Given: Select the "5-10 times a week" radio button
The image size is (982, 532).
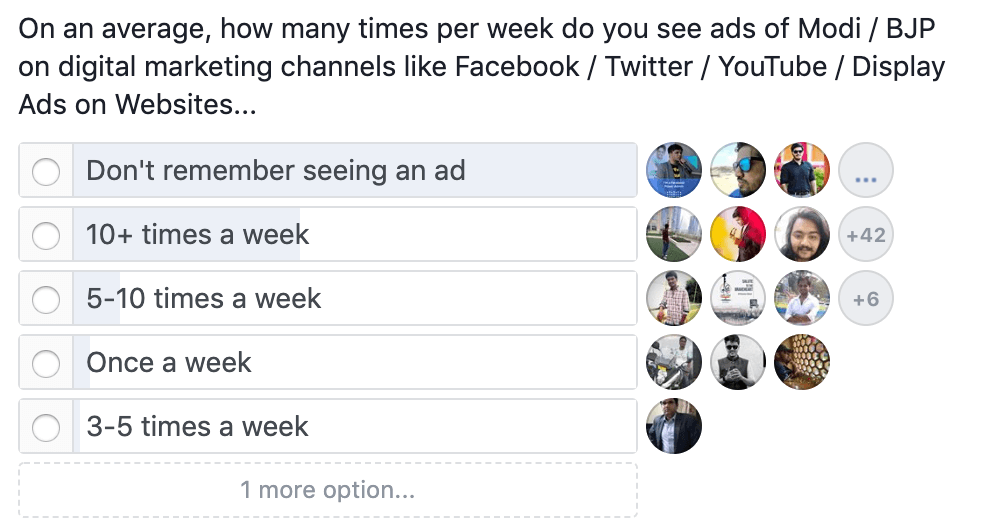Looking at the screenshot, I should tap(46, 300).
